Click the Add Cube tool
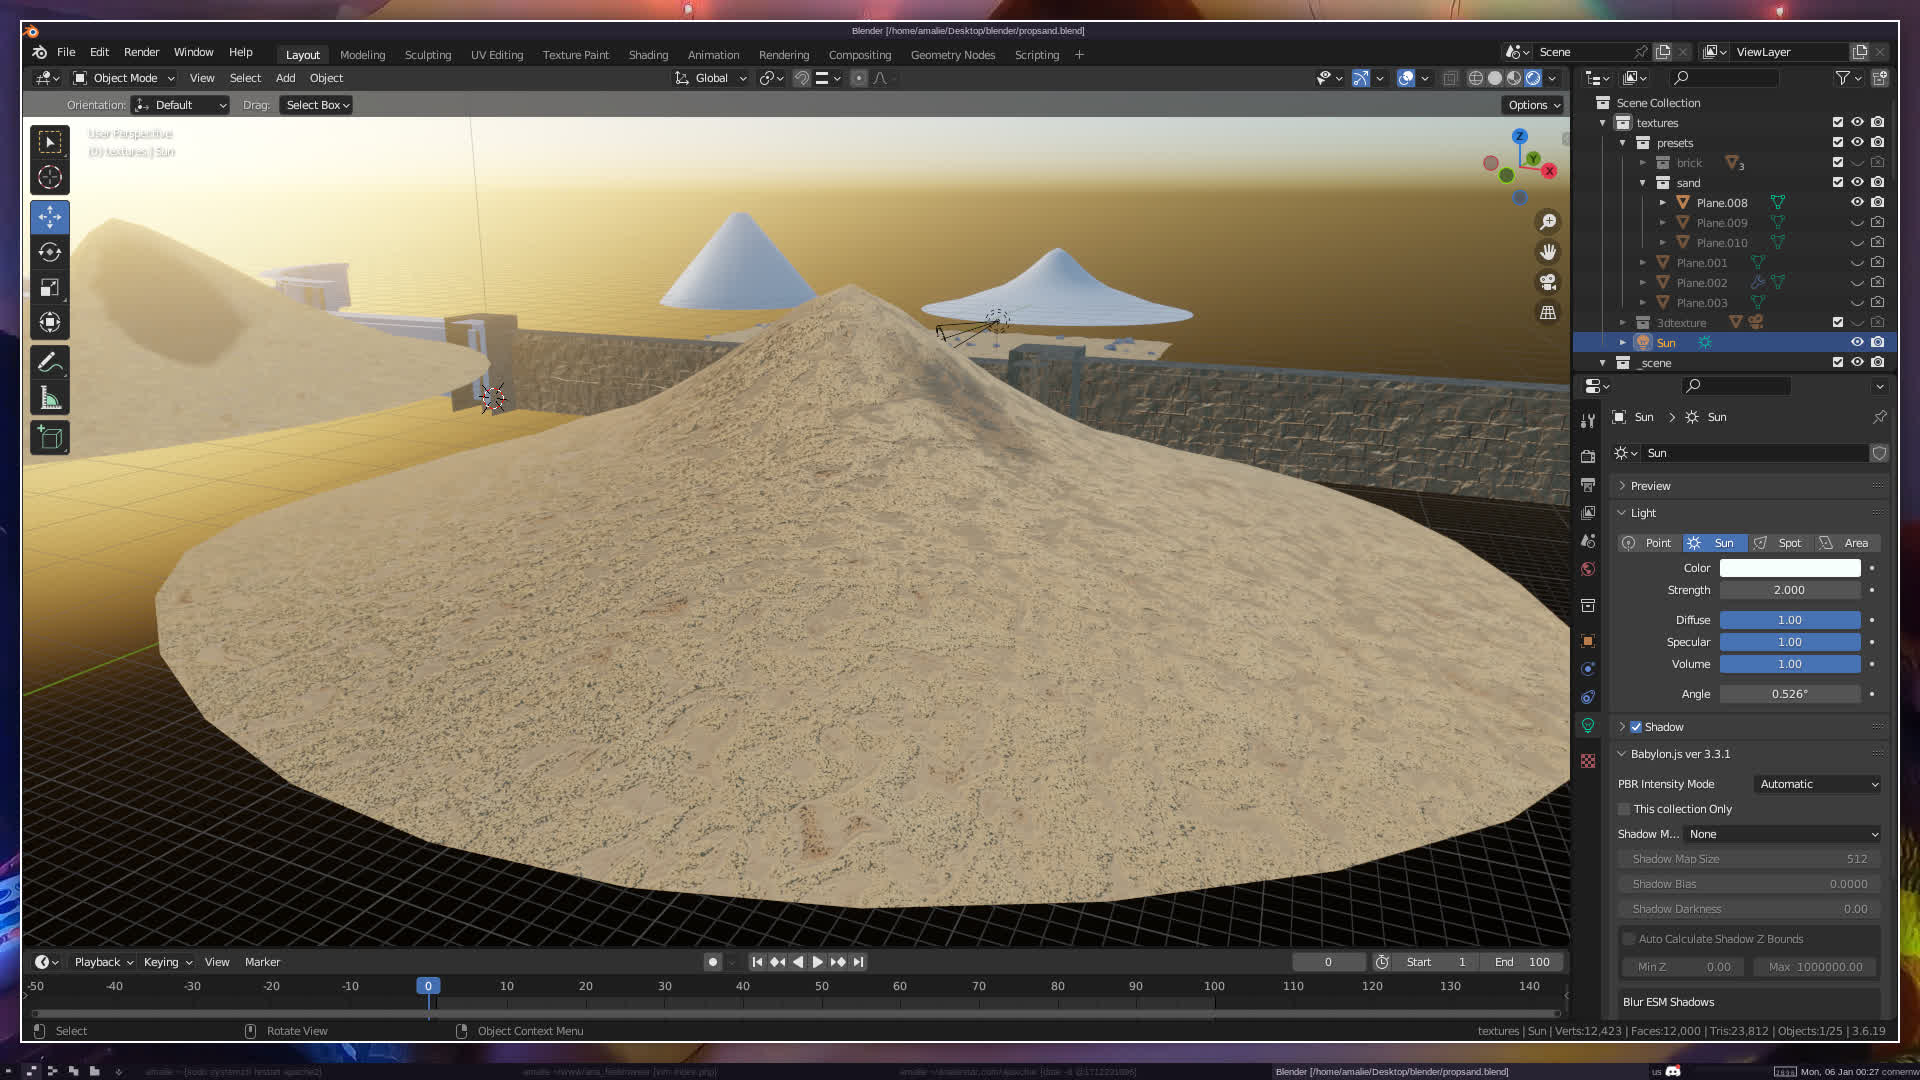Viewport: 1920px width, 1080px height. 50,437
